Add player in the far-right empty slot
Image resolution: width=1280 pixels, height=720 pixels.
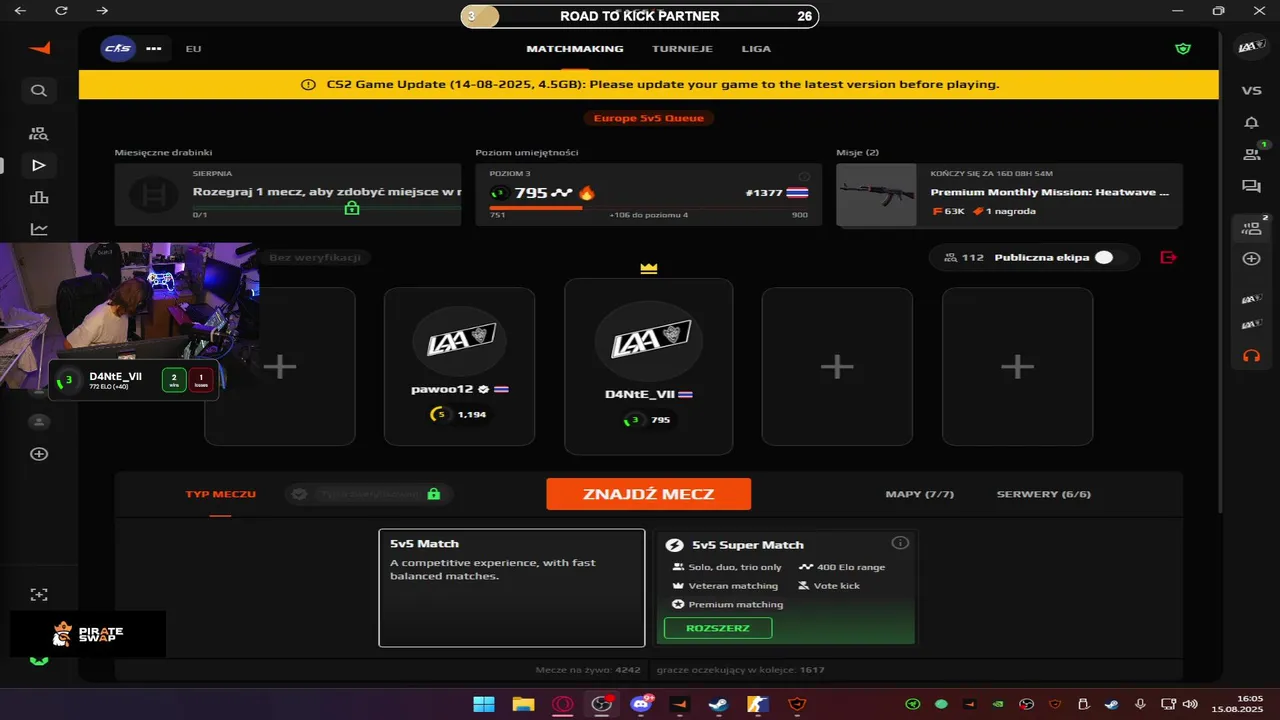click(x=1017, y=366)
